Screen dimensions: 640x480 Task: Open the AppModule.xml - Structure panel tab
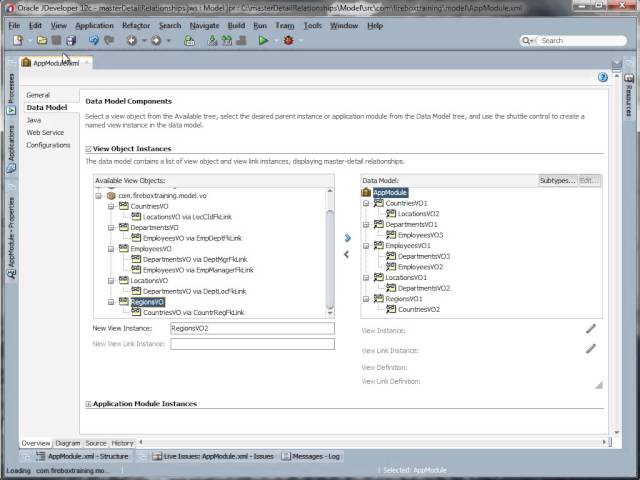pyautogui.click(x=82, y=456)
